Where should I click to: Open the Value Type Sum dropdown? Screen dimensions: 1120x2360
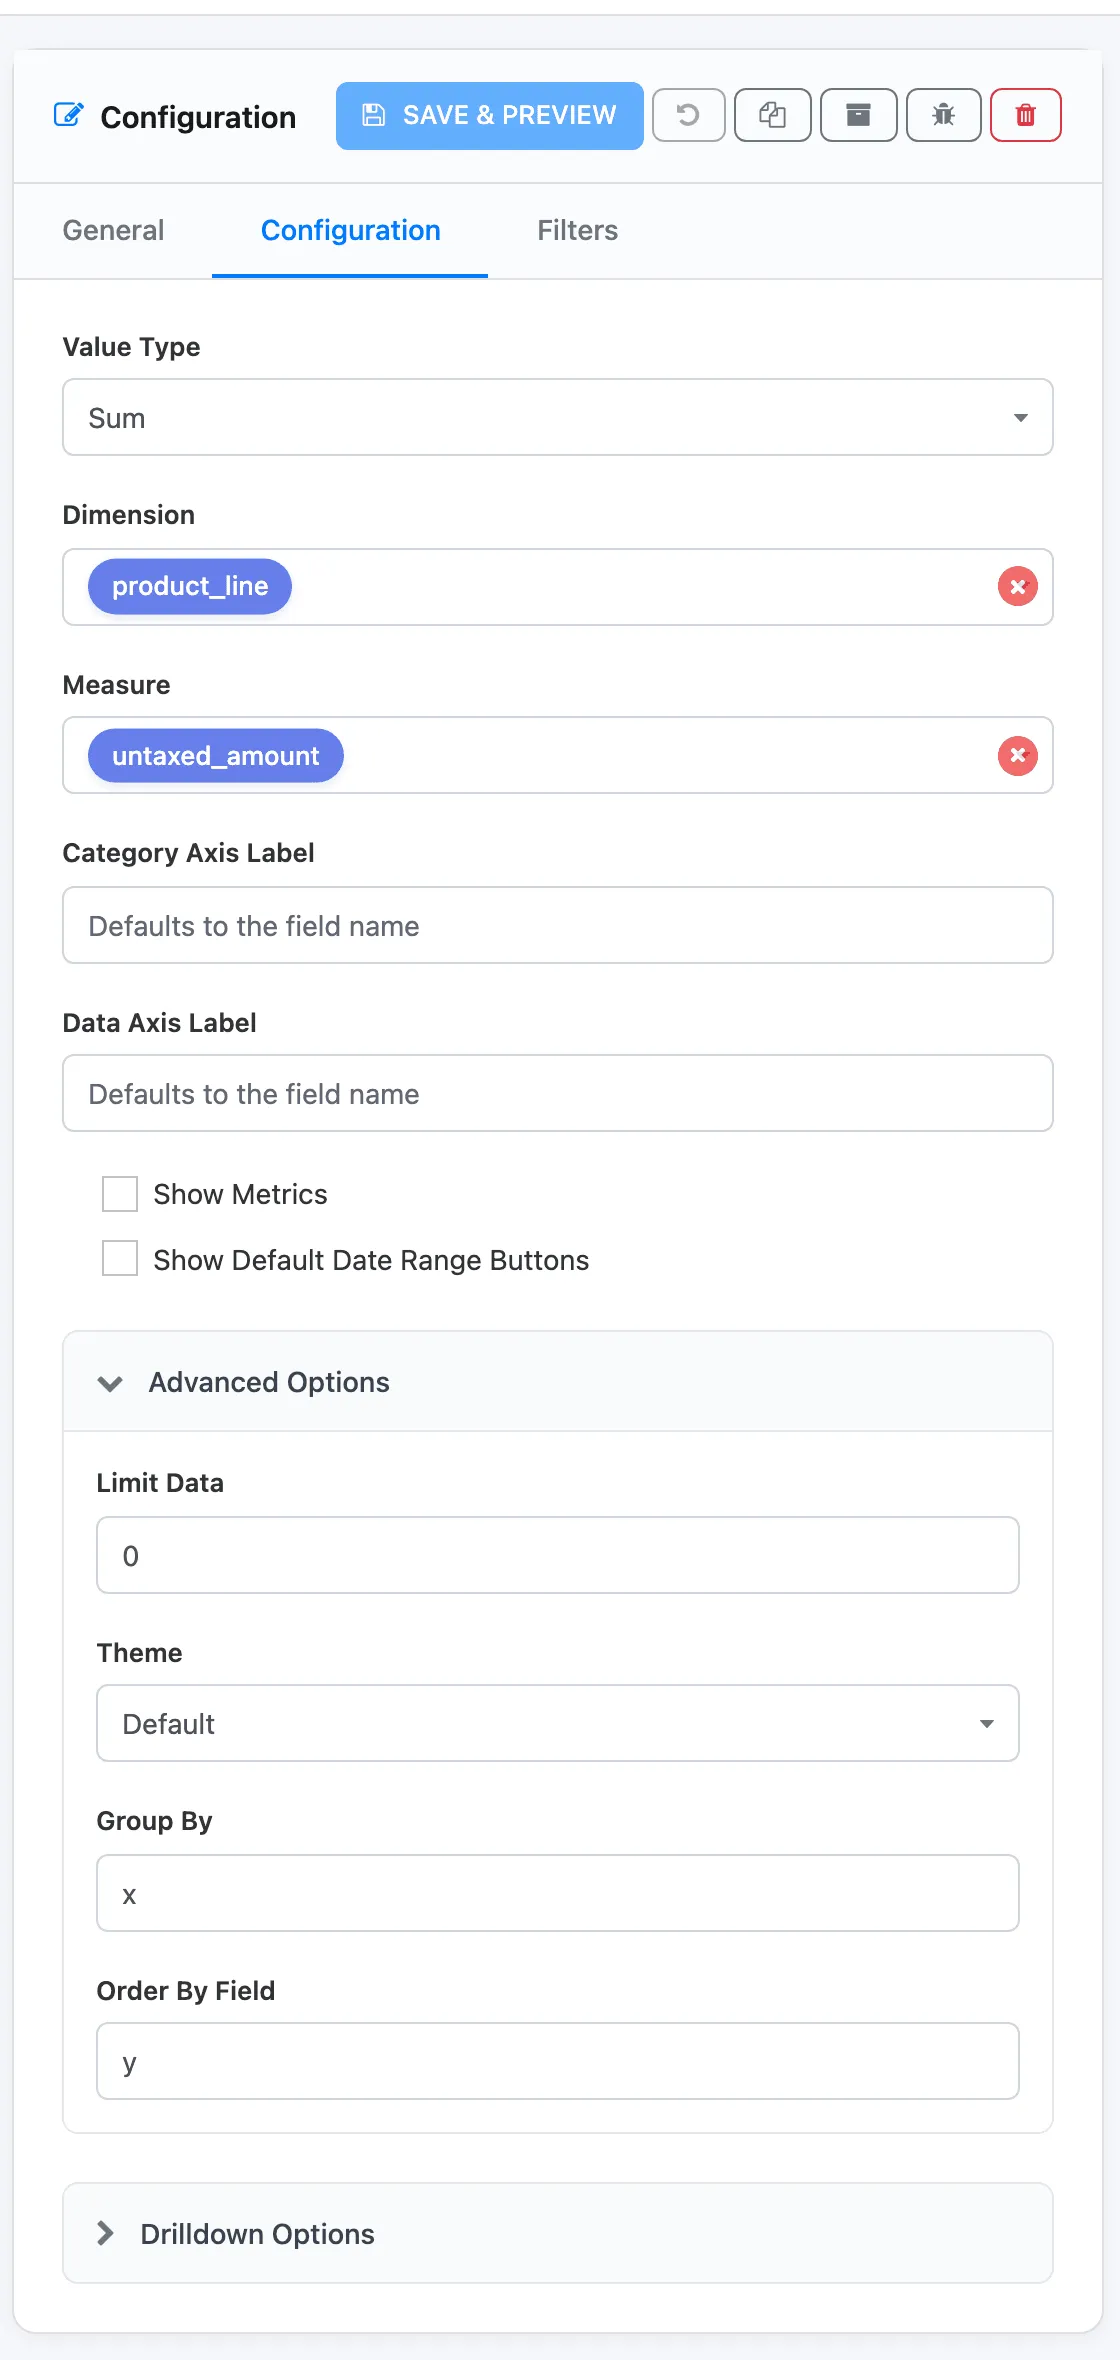(x=558, y=417)
